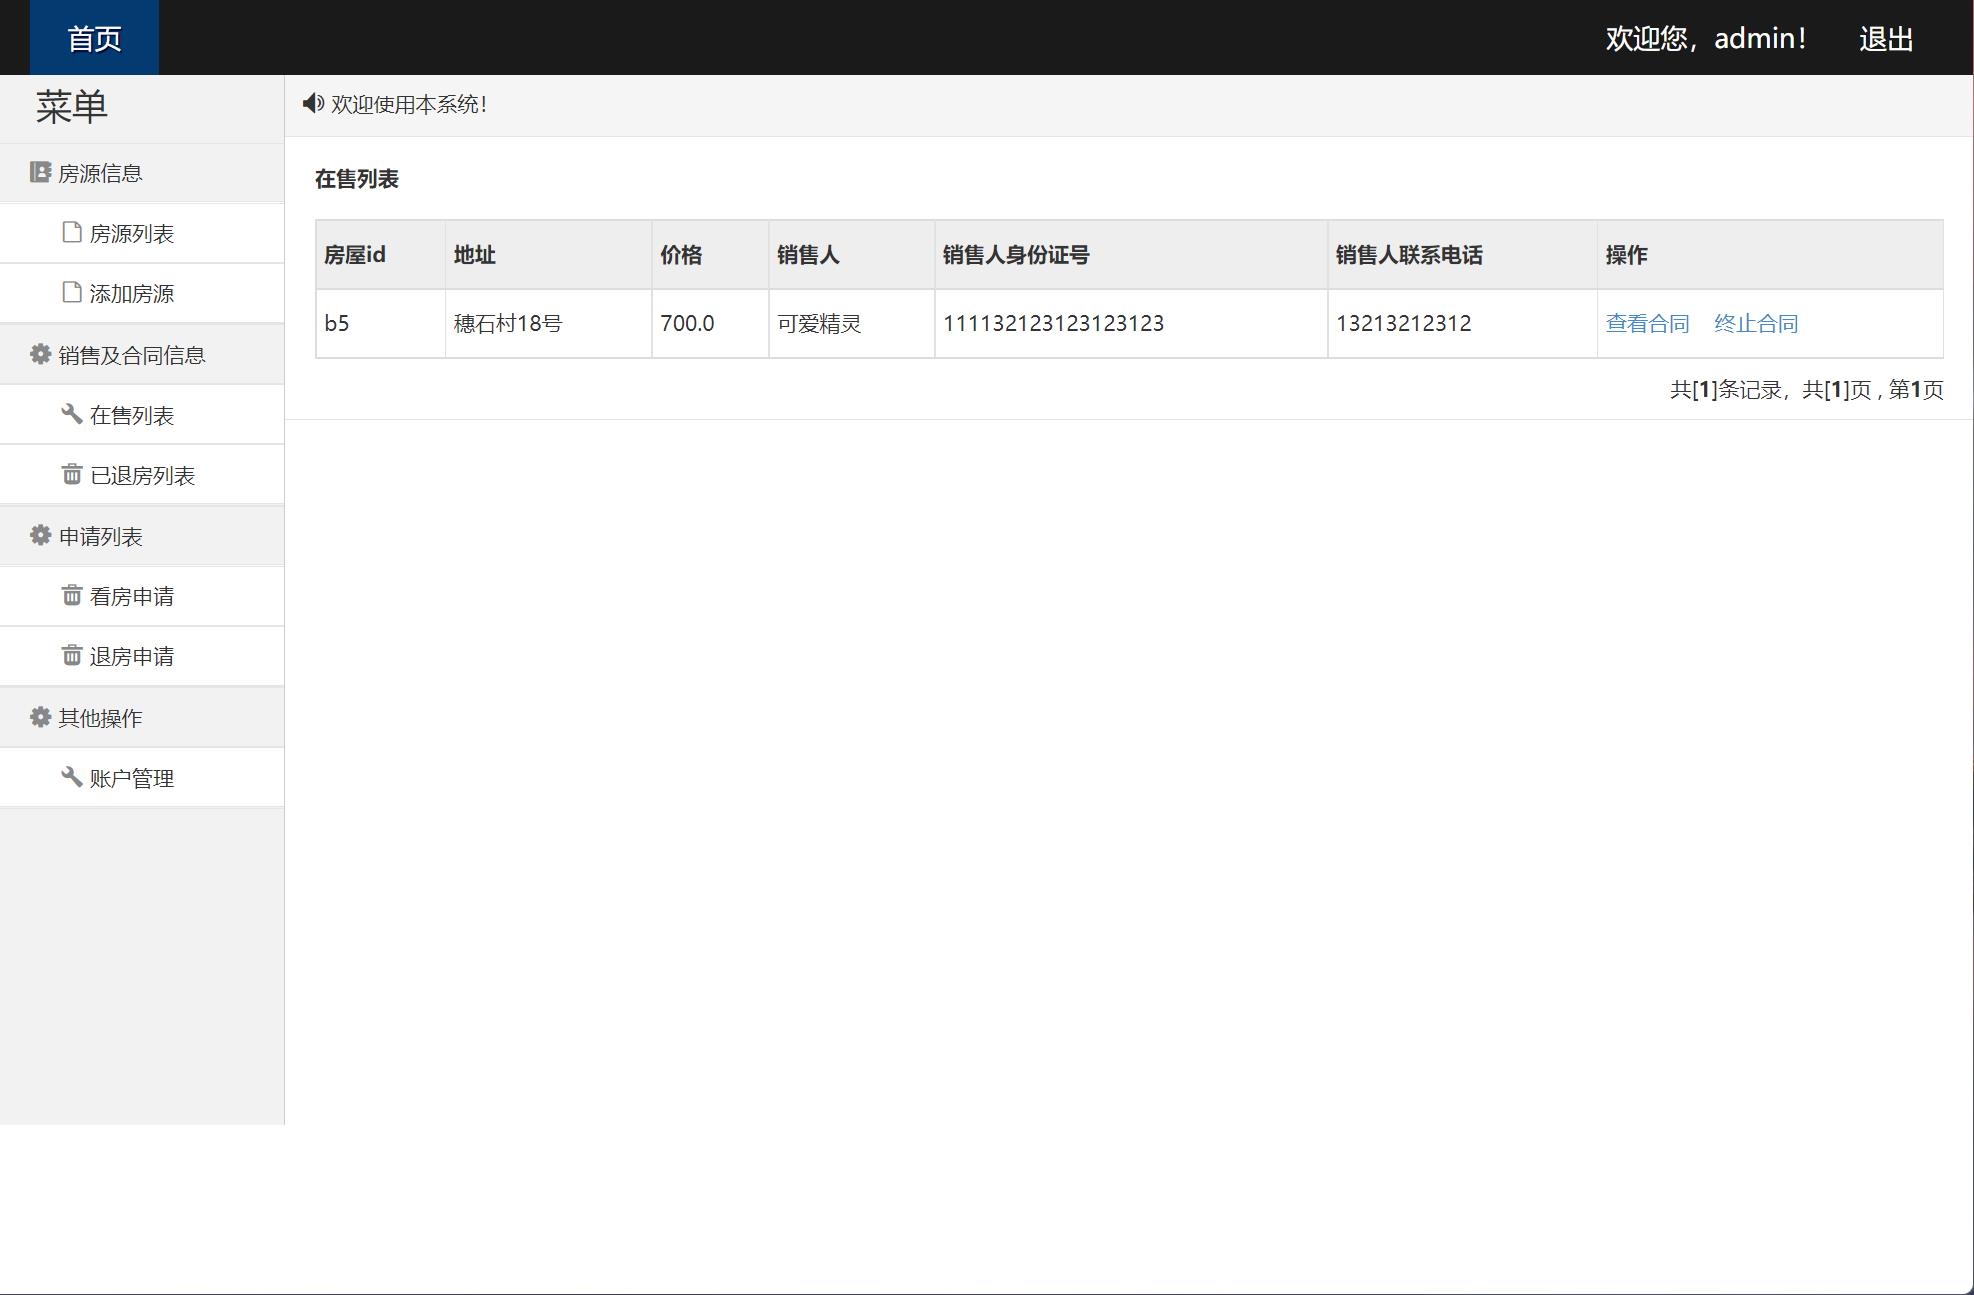The image size is (1974, 1295).
Task: Click the trash icon next to 看房申请
Action: pyautogui.click(x=72, y=595)
